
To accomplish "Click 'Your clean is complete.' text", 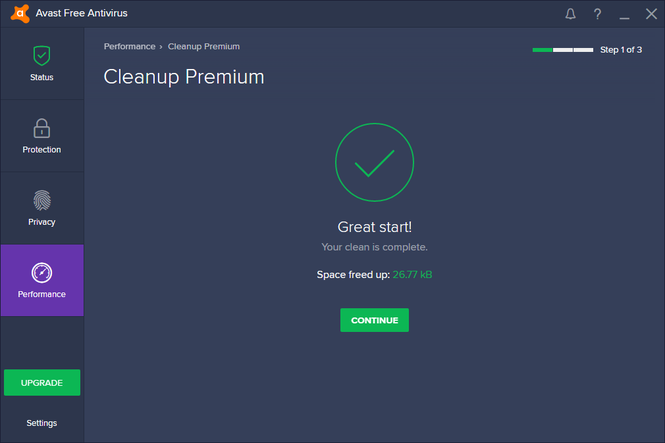I will (374, 247).
